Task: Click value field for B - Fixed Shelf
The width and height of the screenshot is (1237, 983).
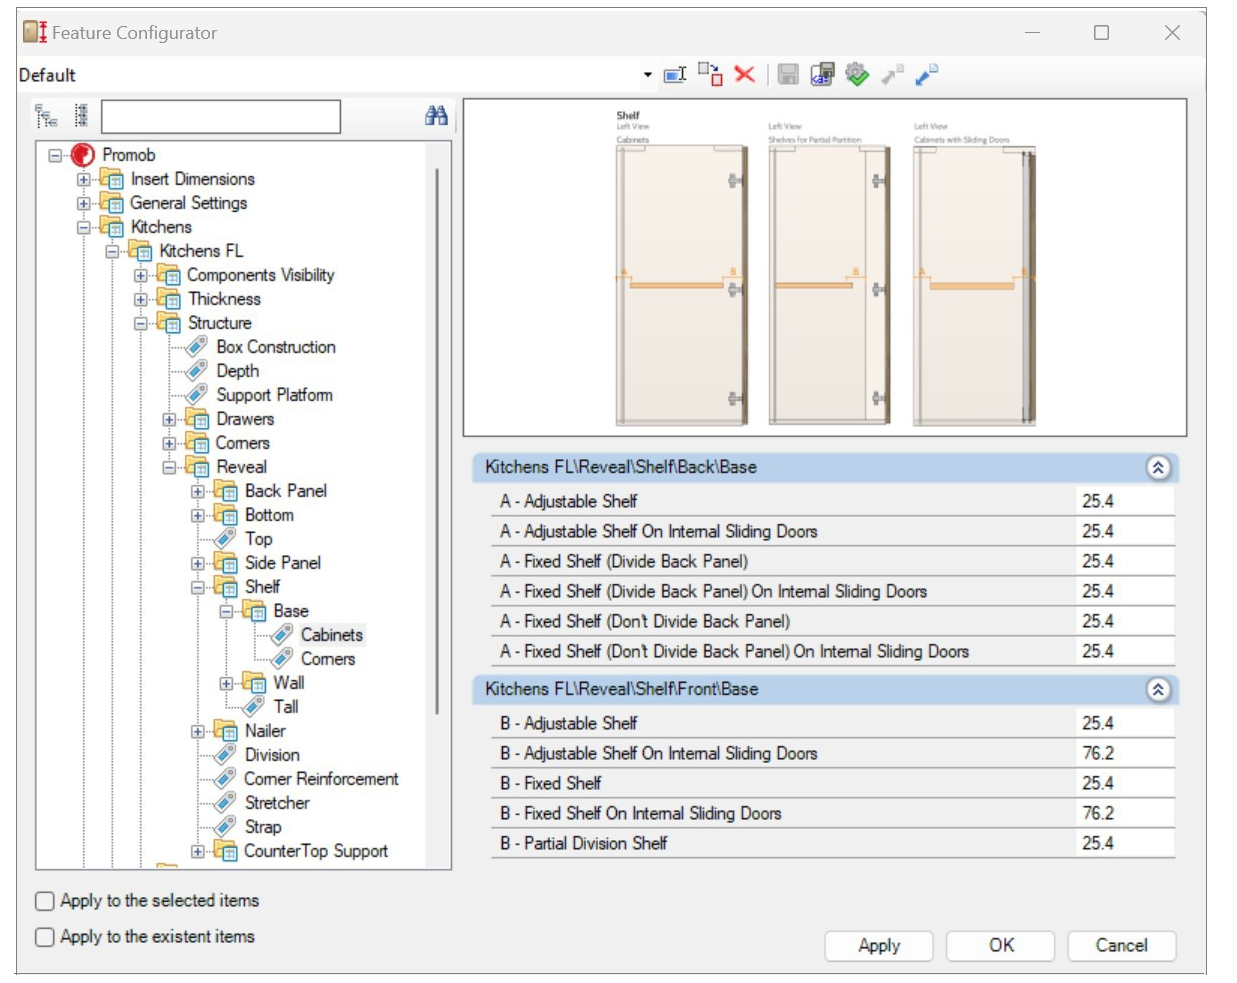Action: pos(1124,784)
